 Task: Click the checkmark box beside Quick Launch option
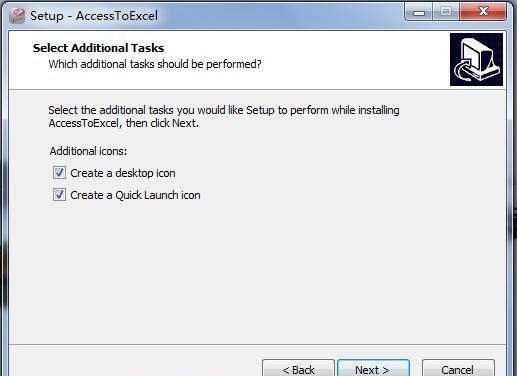(59, 195)
